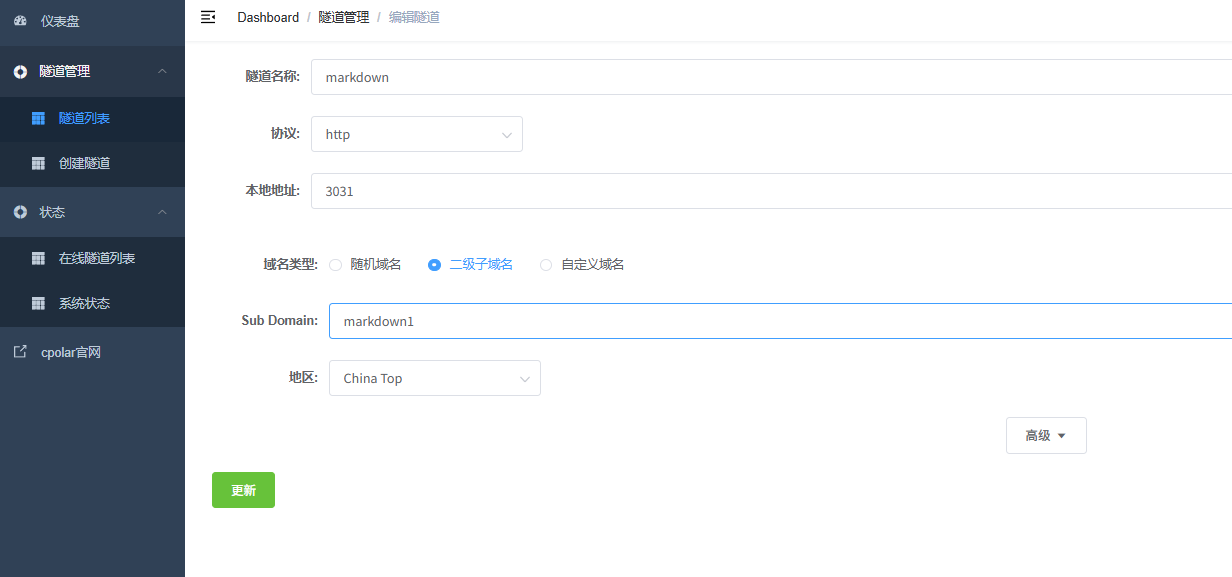Select the 二级子域名 radio option
The image size is (1232, 577).
pyautogui.click(x=434, y=265)
